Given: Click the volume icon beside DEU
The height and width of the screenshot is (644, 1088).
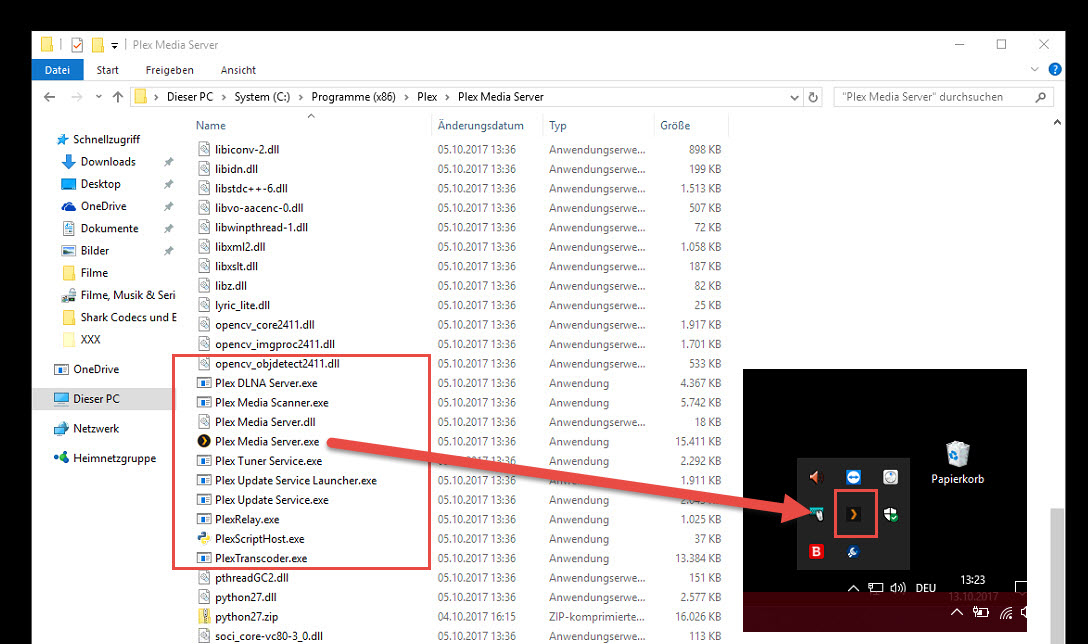Looking at the screenshot, I should tap(898, 588).
